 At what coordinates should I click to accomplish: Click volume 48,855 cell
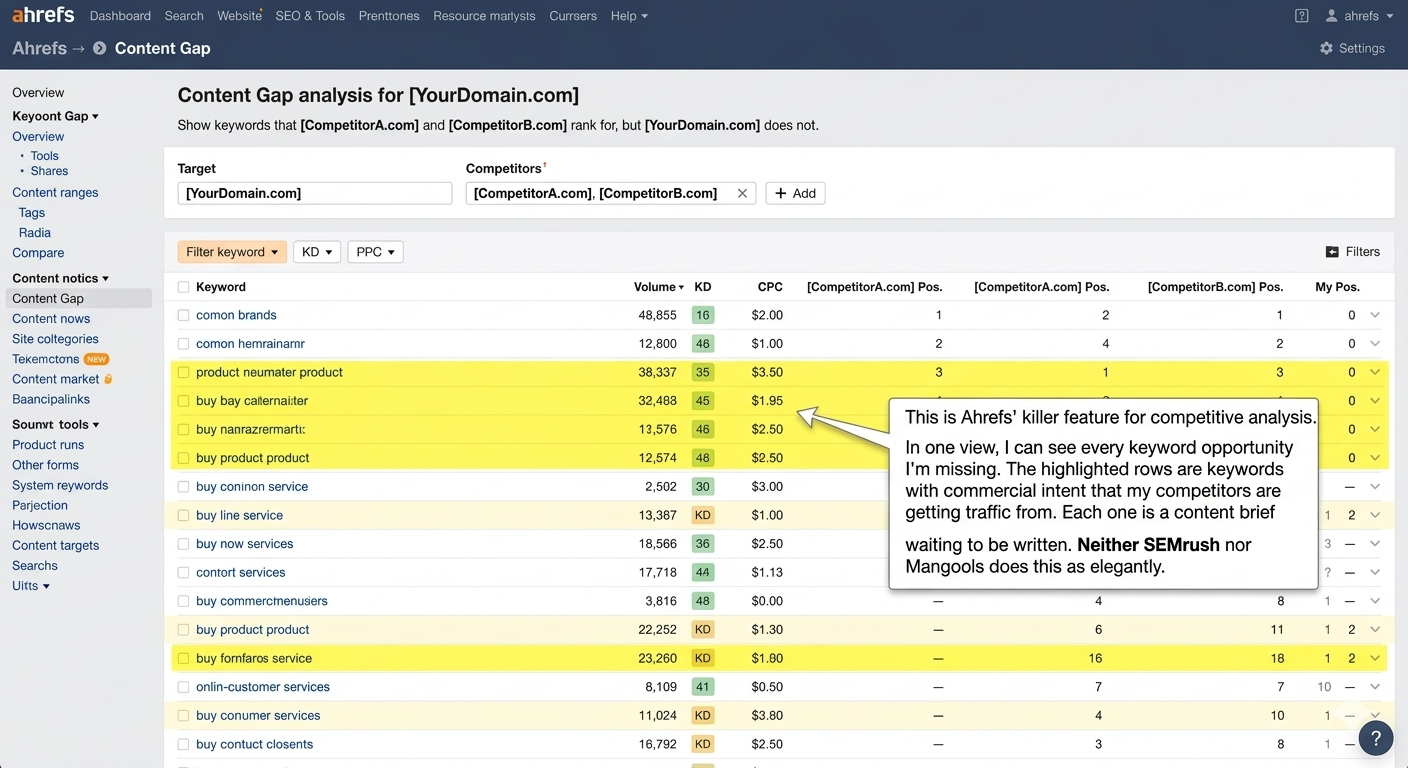[657, 315]
